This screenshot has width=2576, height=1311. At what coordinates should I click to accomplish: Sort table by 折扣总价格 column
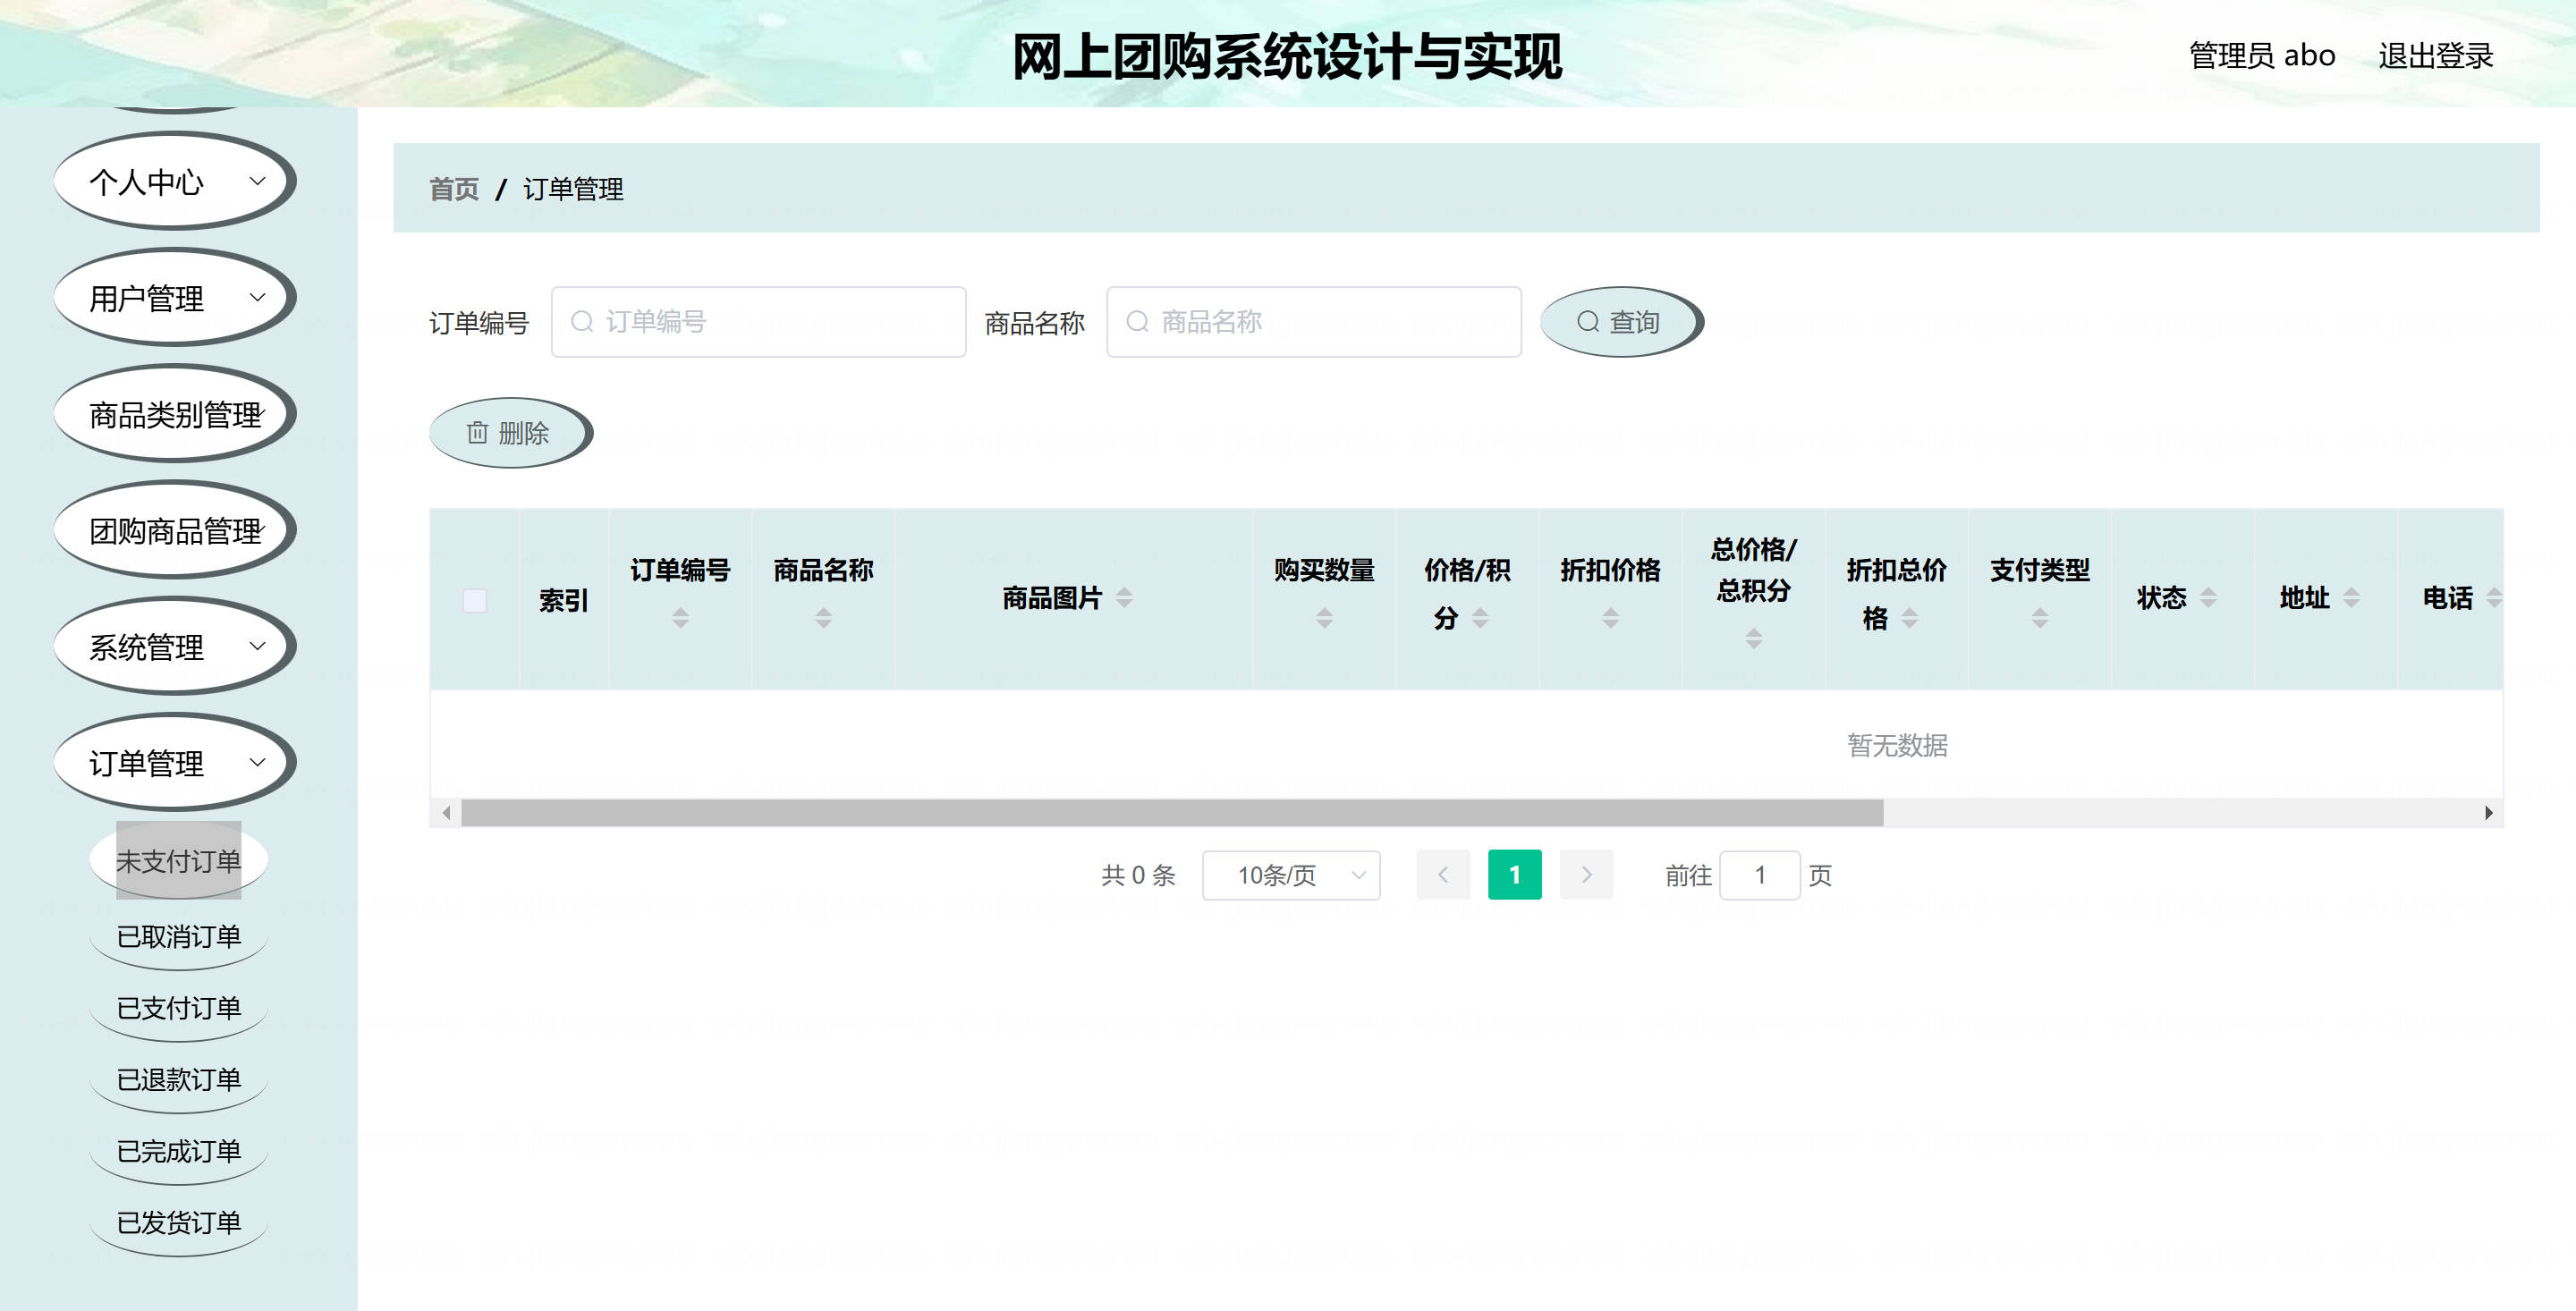[x=1909, y=618]
